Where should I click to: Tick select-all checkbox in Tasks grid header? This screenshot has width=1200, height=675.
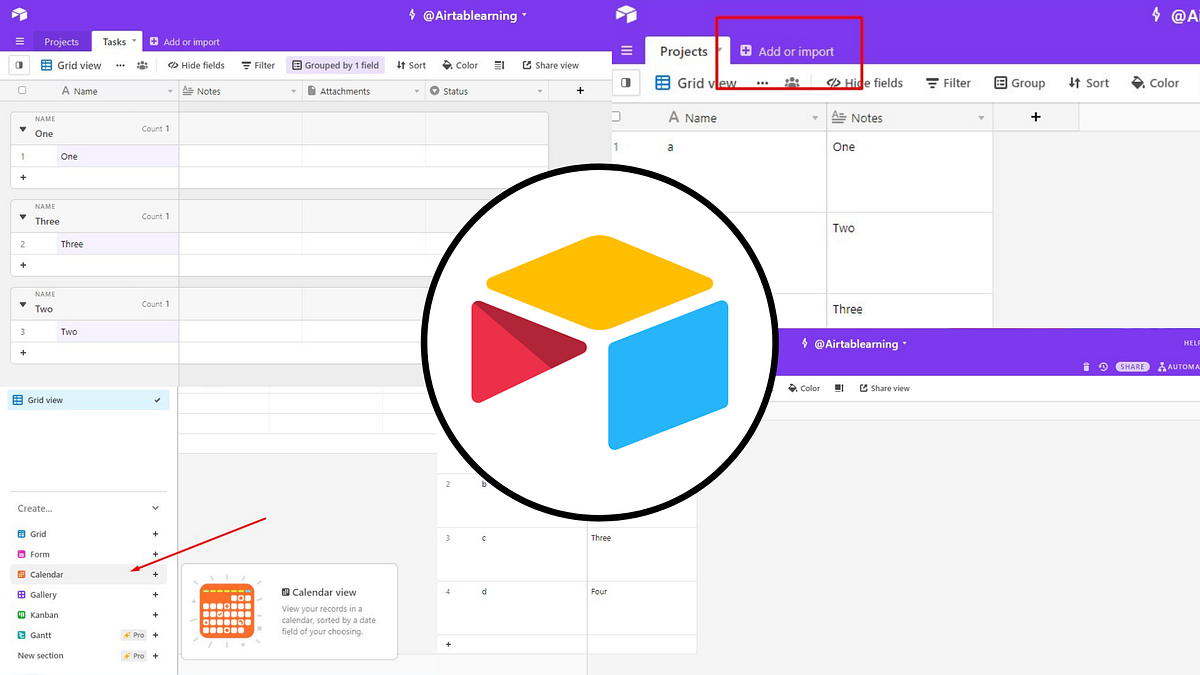pyautogui.click(x=22, y=91)
